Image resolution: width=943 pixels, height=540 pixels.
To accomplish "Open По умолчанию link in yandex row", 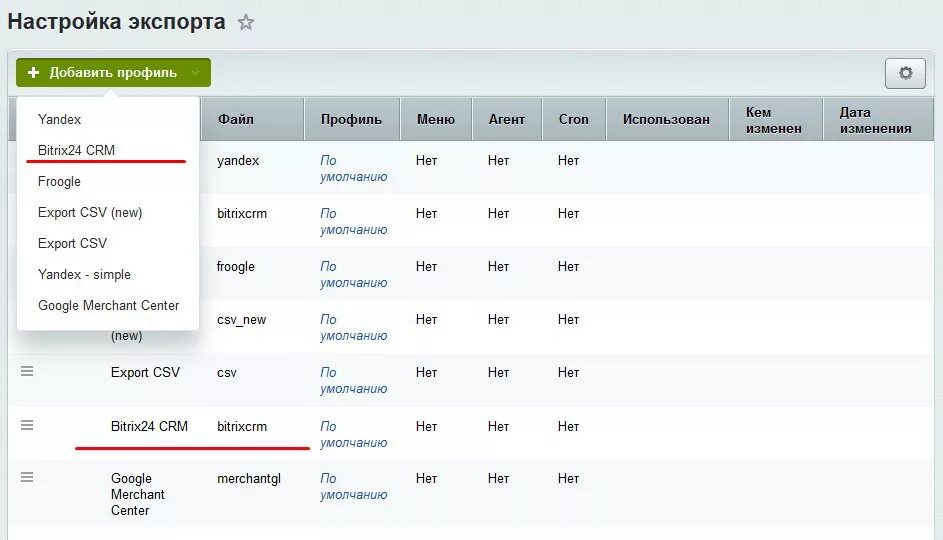I will tap(353, 168).
